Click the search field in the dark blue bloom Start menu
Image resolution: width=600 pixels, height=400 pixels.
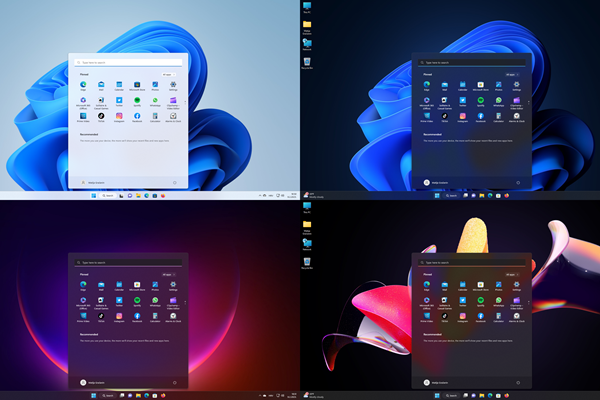(x=471, y=62)
